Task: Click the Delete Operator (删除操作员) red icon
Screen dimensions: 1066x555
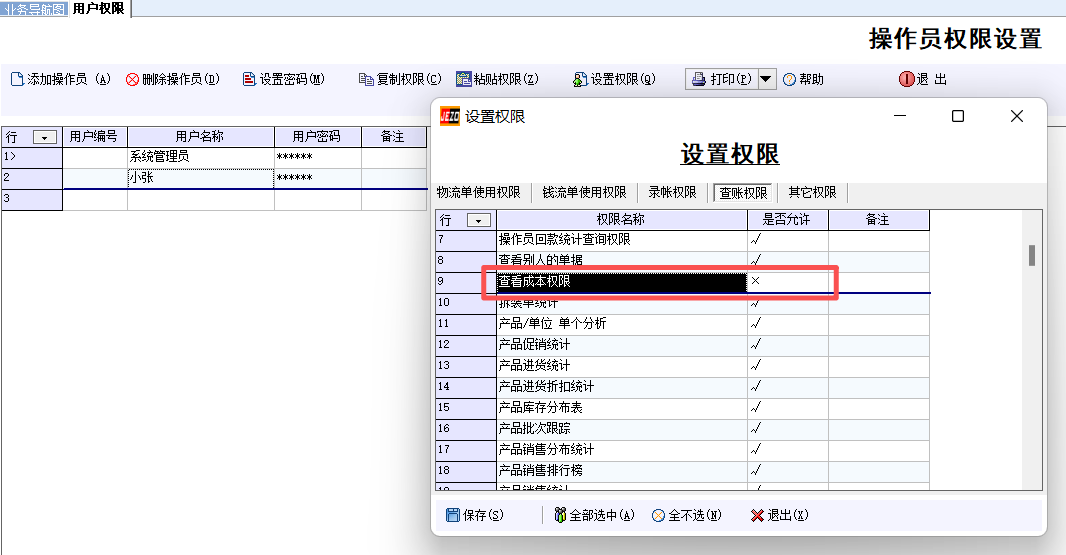Action: [x=132, y=80]
